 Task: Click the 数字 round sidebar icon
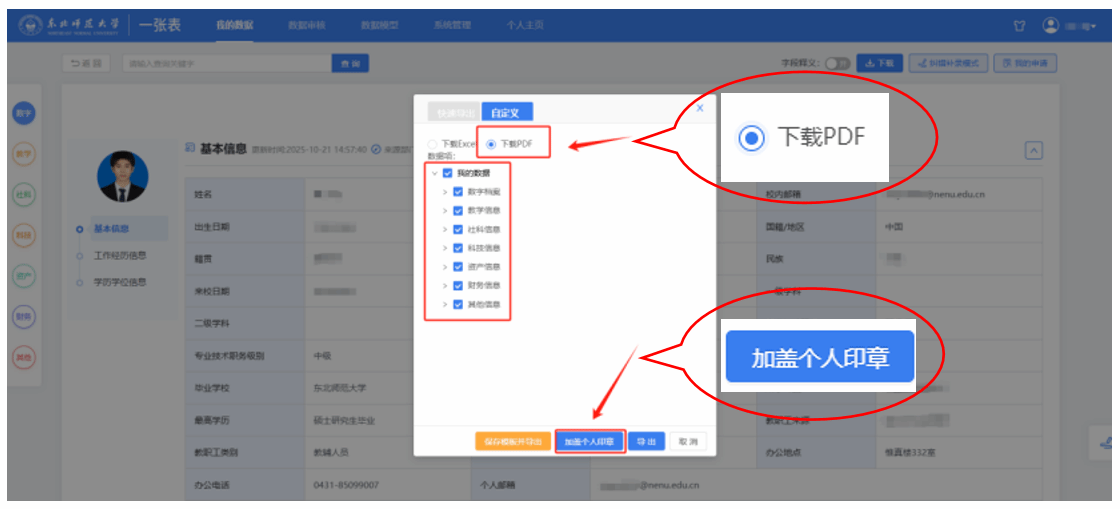tap(22, 113)
